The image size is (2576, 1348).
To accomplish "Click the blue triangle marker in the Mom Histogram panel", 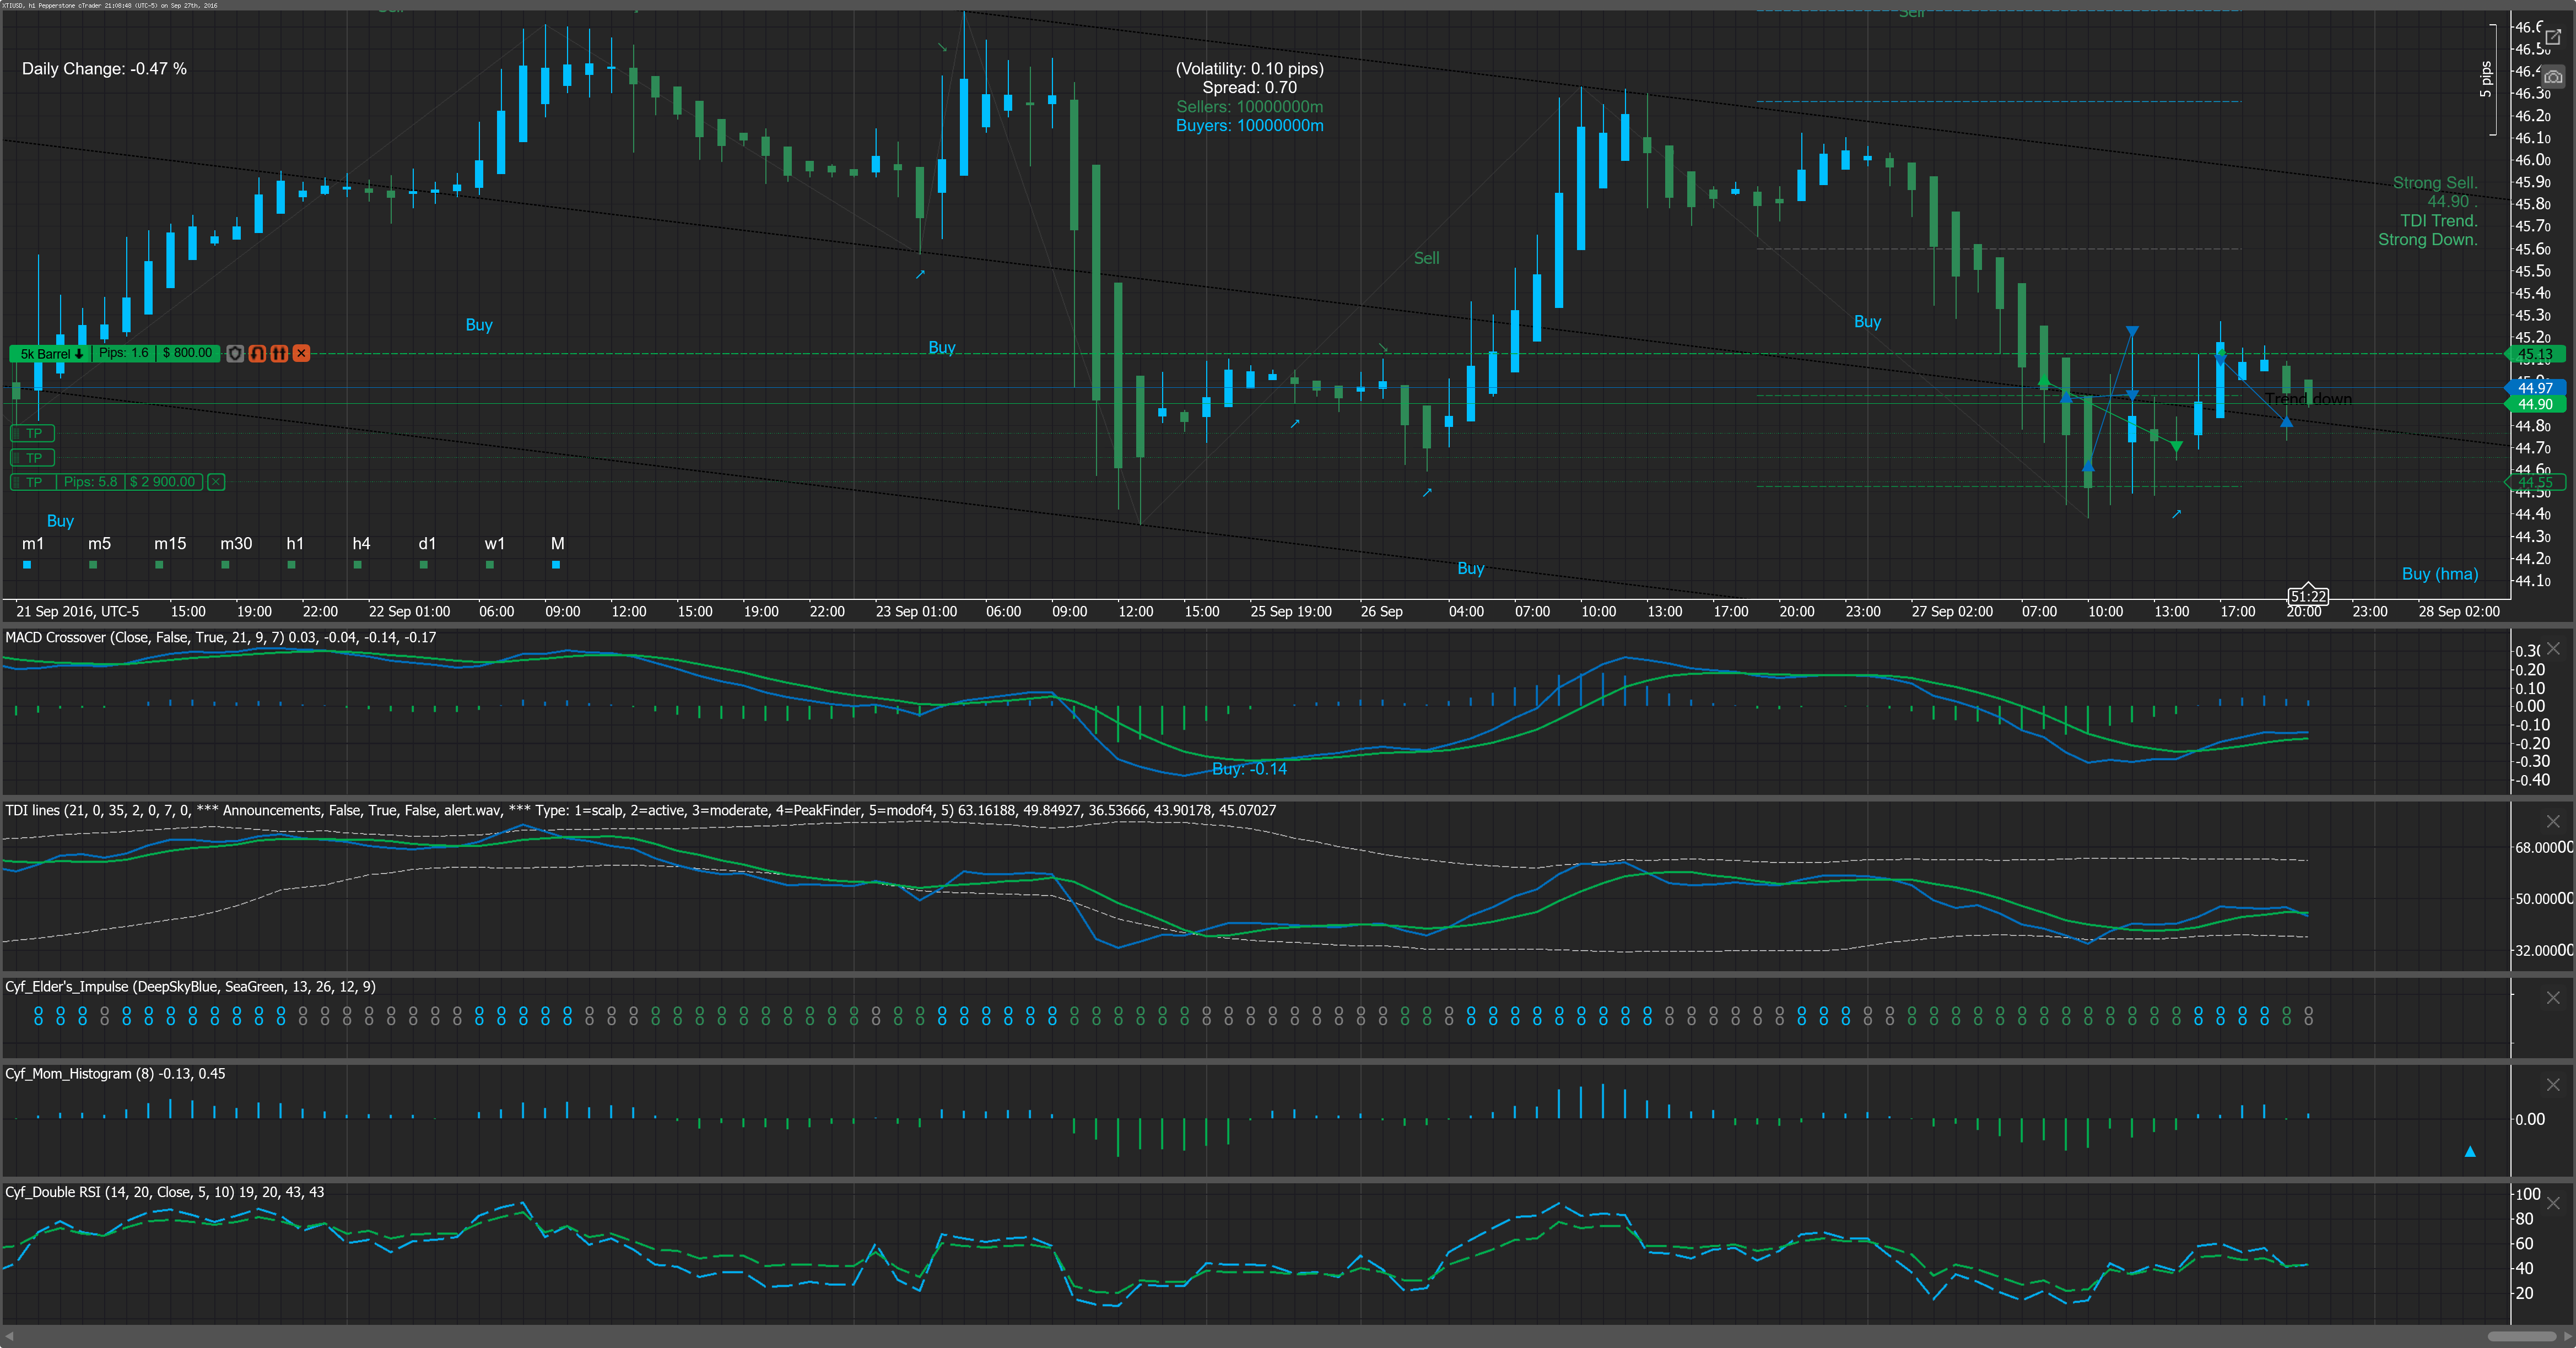I will (x=2470, y=1152).
